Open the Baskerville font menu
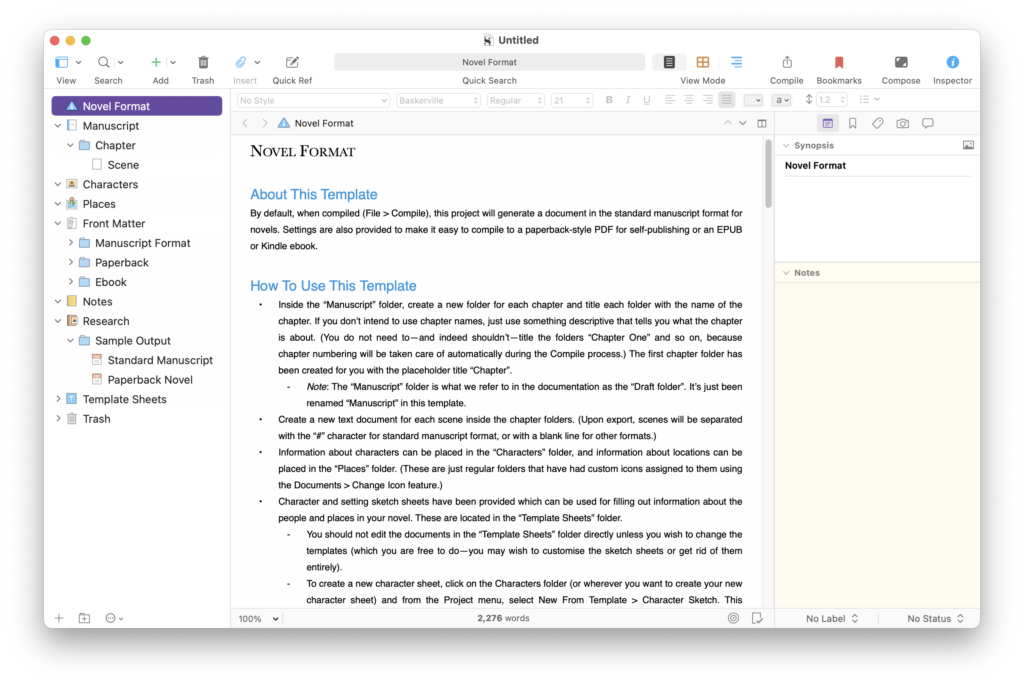 (436, 100)
